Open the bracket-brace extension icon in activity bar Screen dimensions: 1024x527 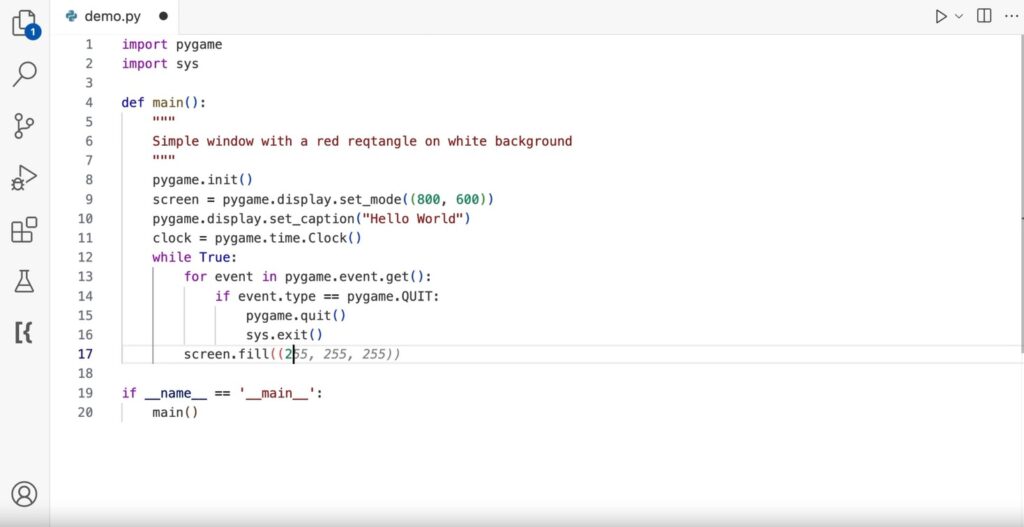24,332
